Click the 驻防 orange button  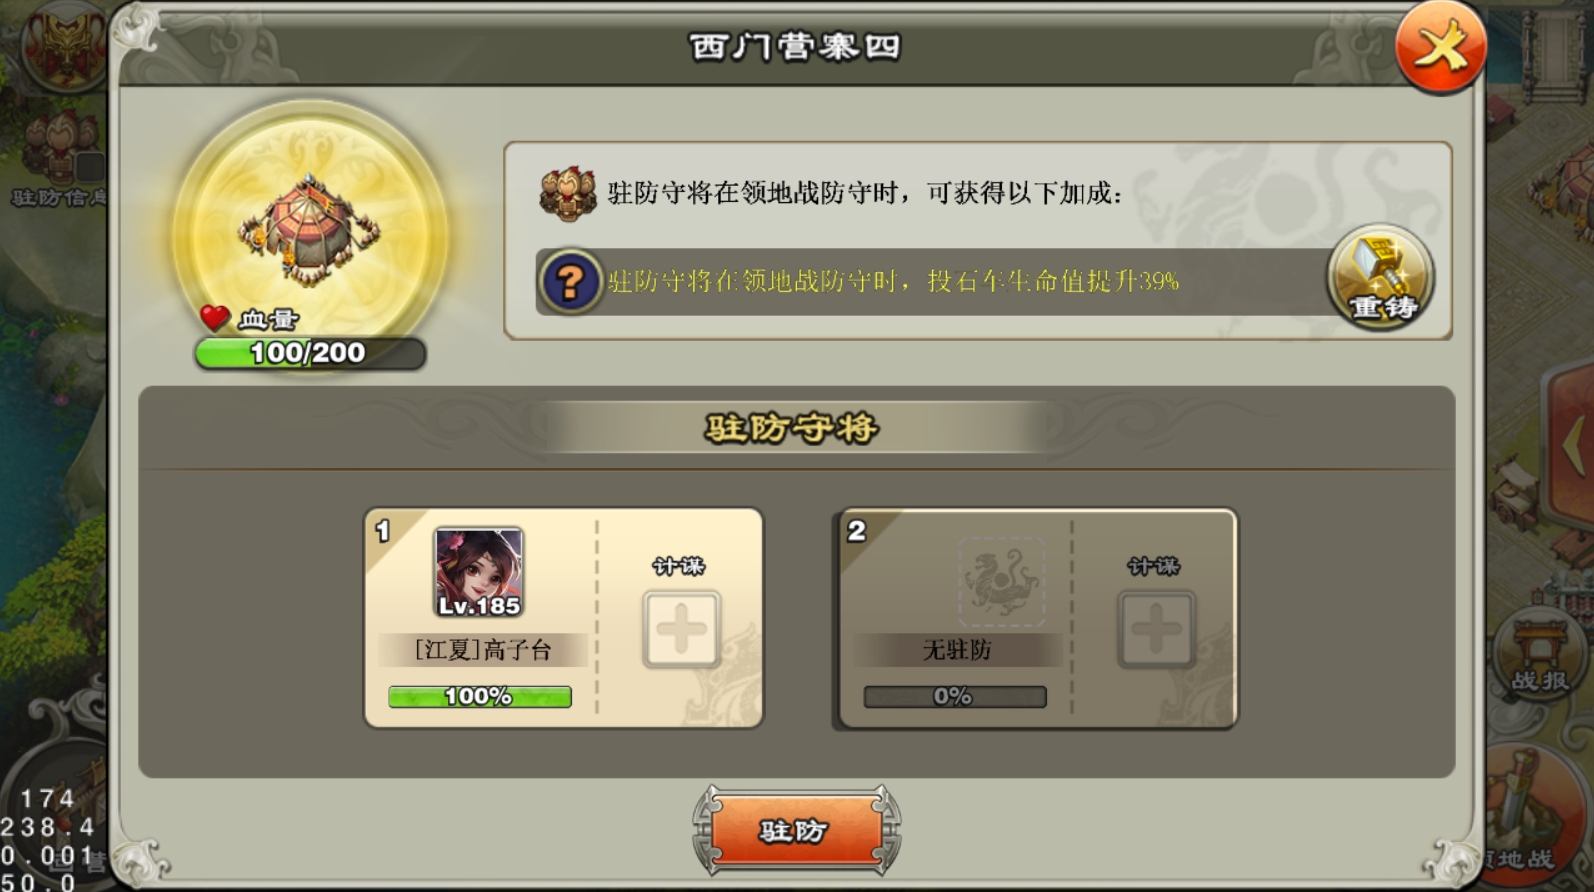coord(796,830)
